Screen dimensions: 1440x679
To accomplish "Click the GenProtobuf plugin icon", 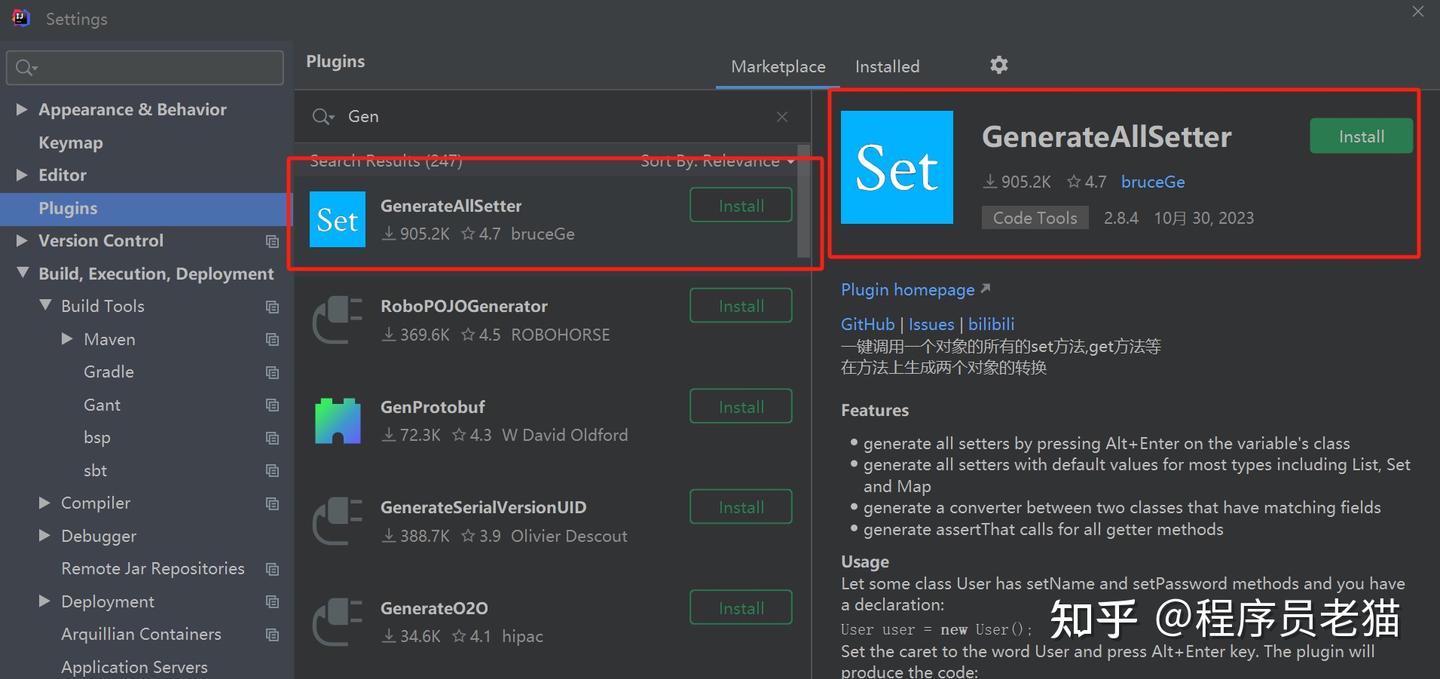I will coord(337,421).
